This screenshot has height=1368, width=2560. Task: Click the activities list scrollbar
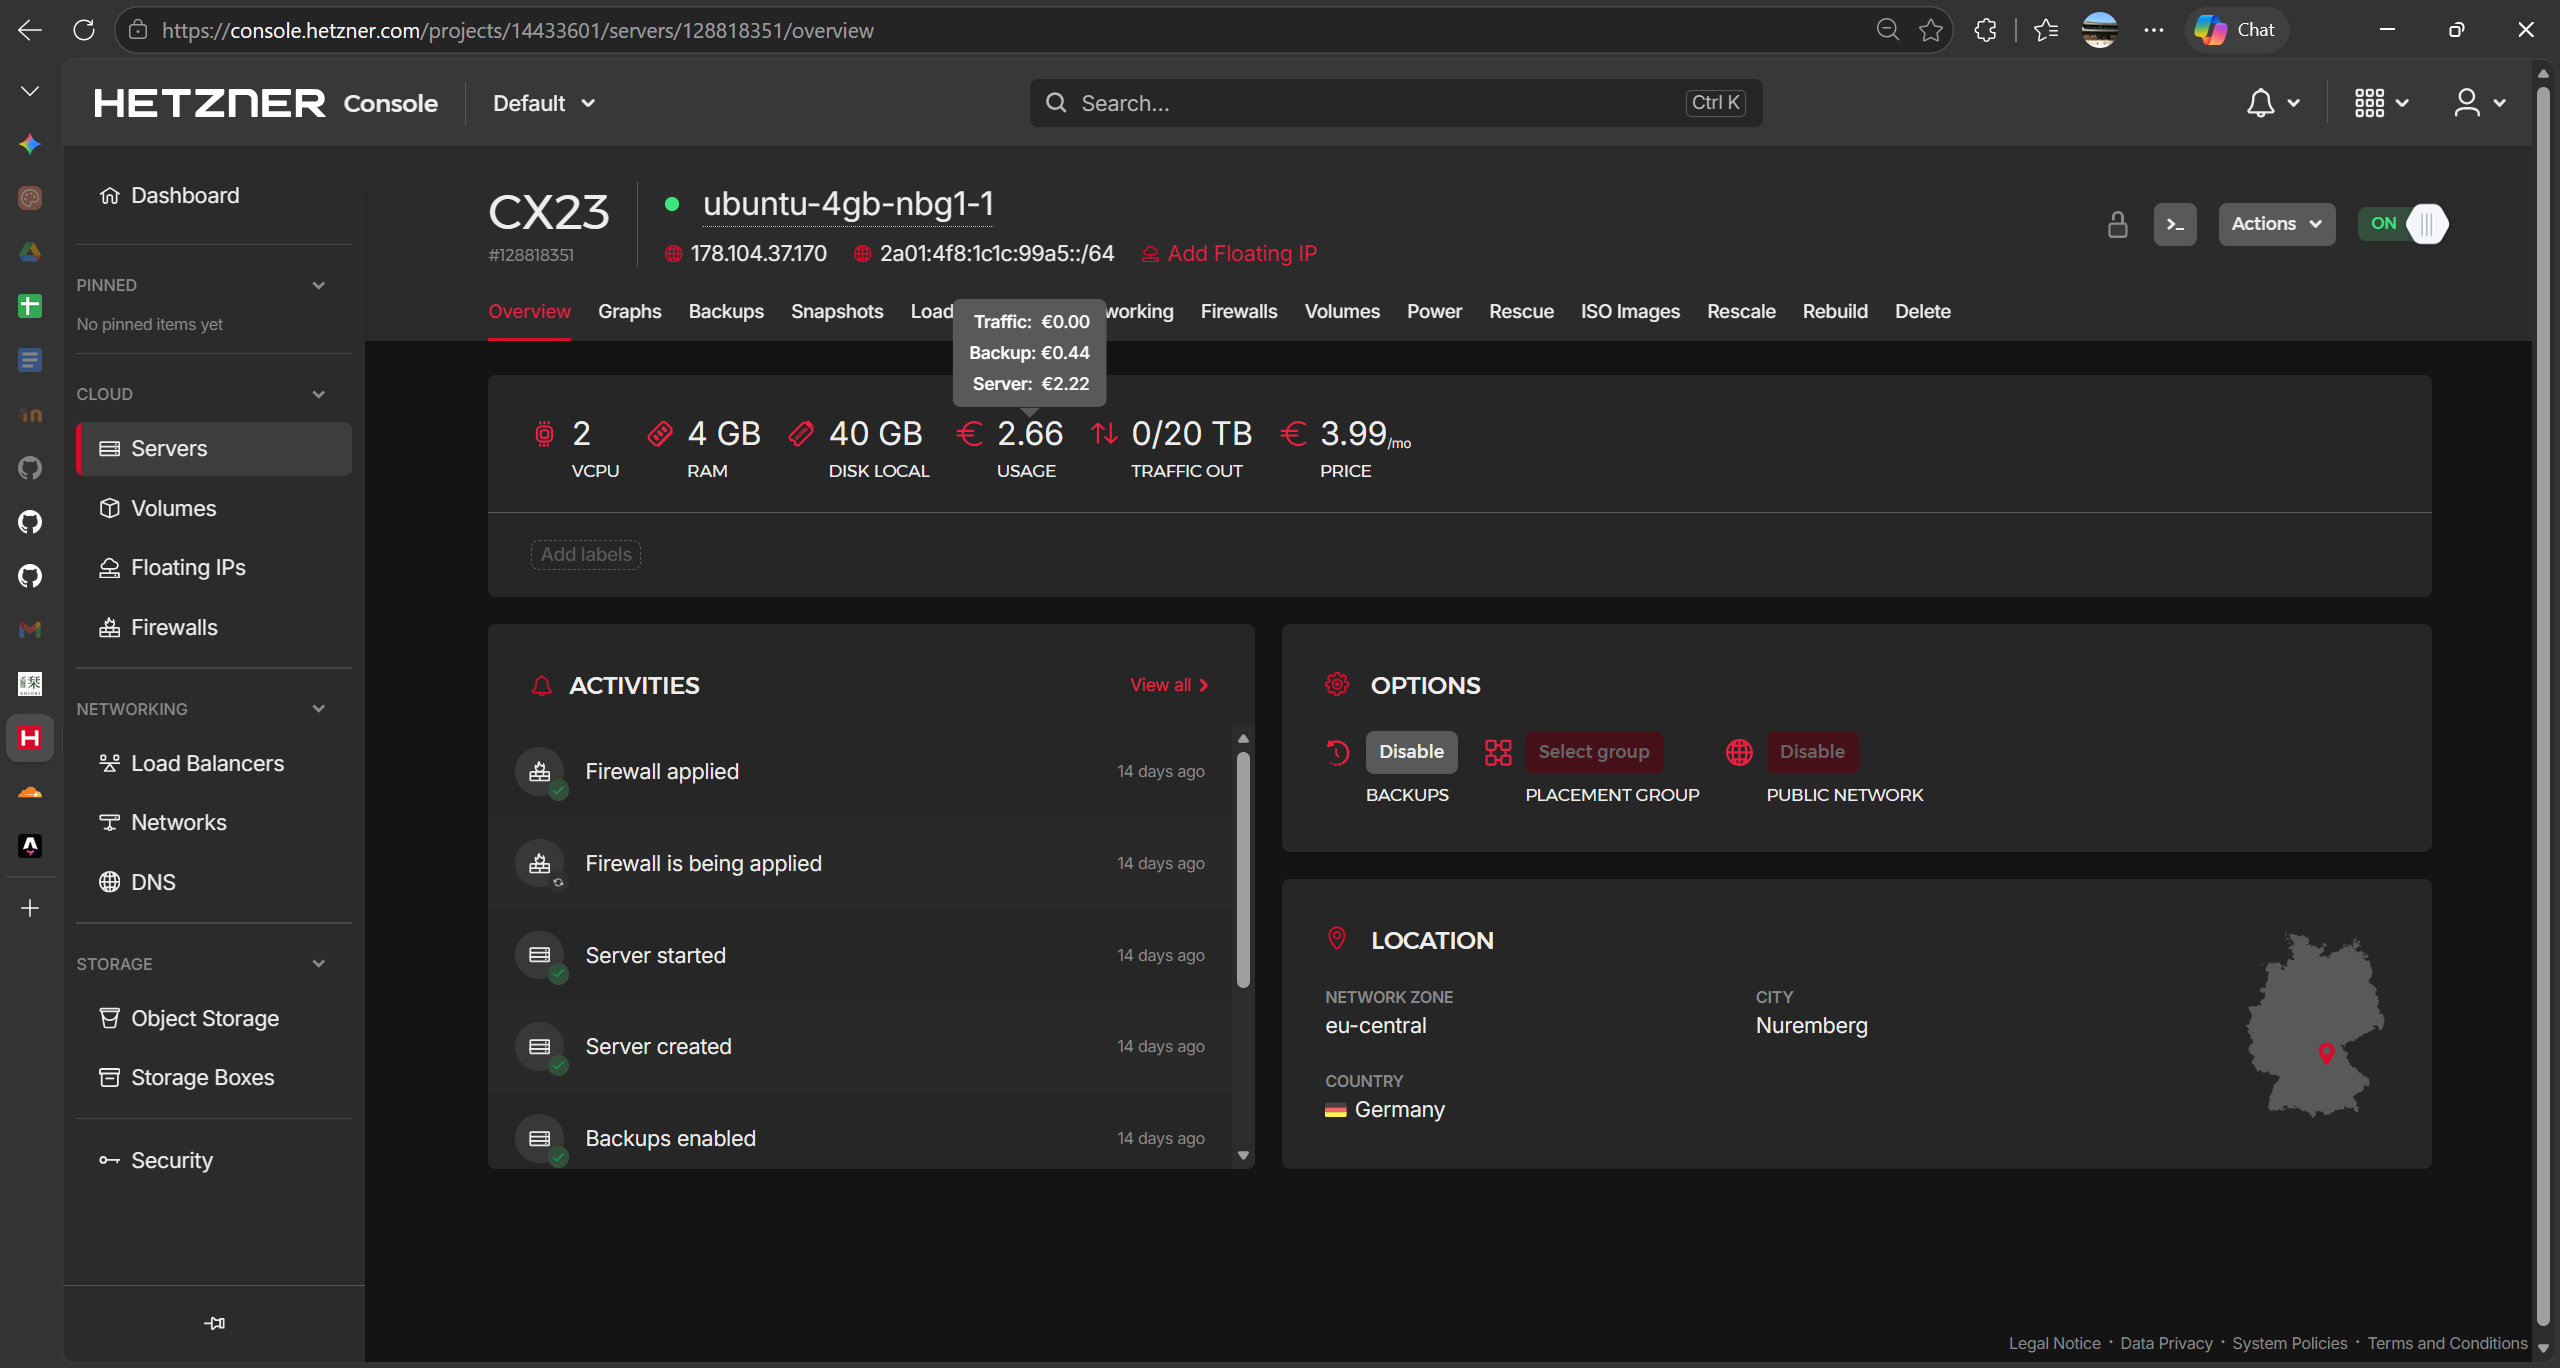[1243, 870]
